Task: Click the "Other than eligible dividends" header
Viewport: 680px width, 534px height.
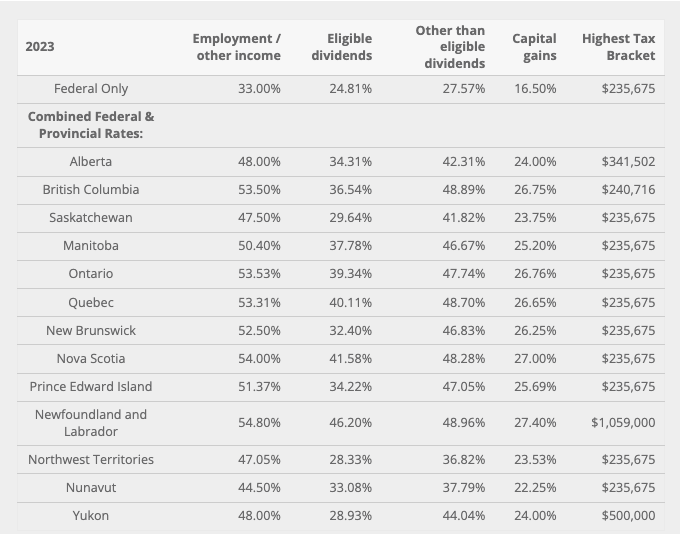Action: click(x=450, y=47)
